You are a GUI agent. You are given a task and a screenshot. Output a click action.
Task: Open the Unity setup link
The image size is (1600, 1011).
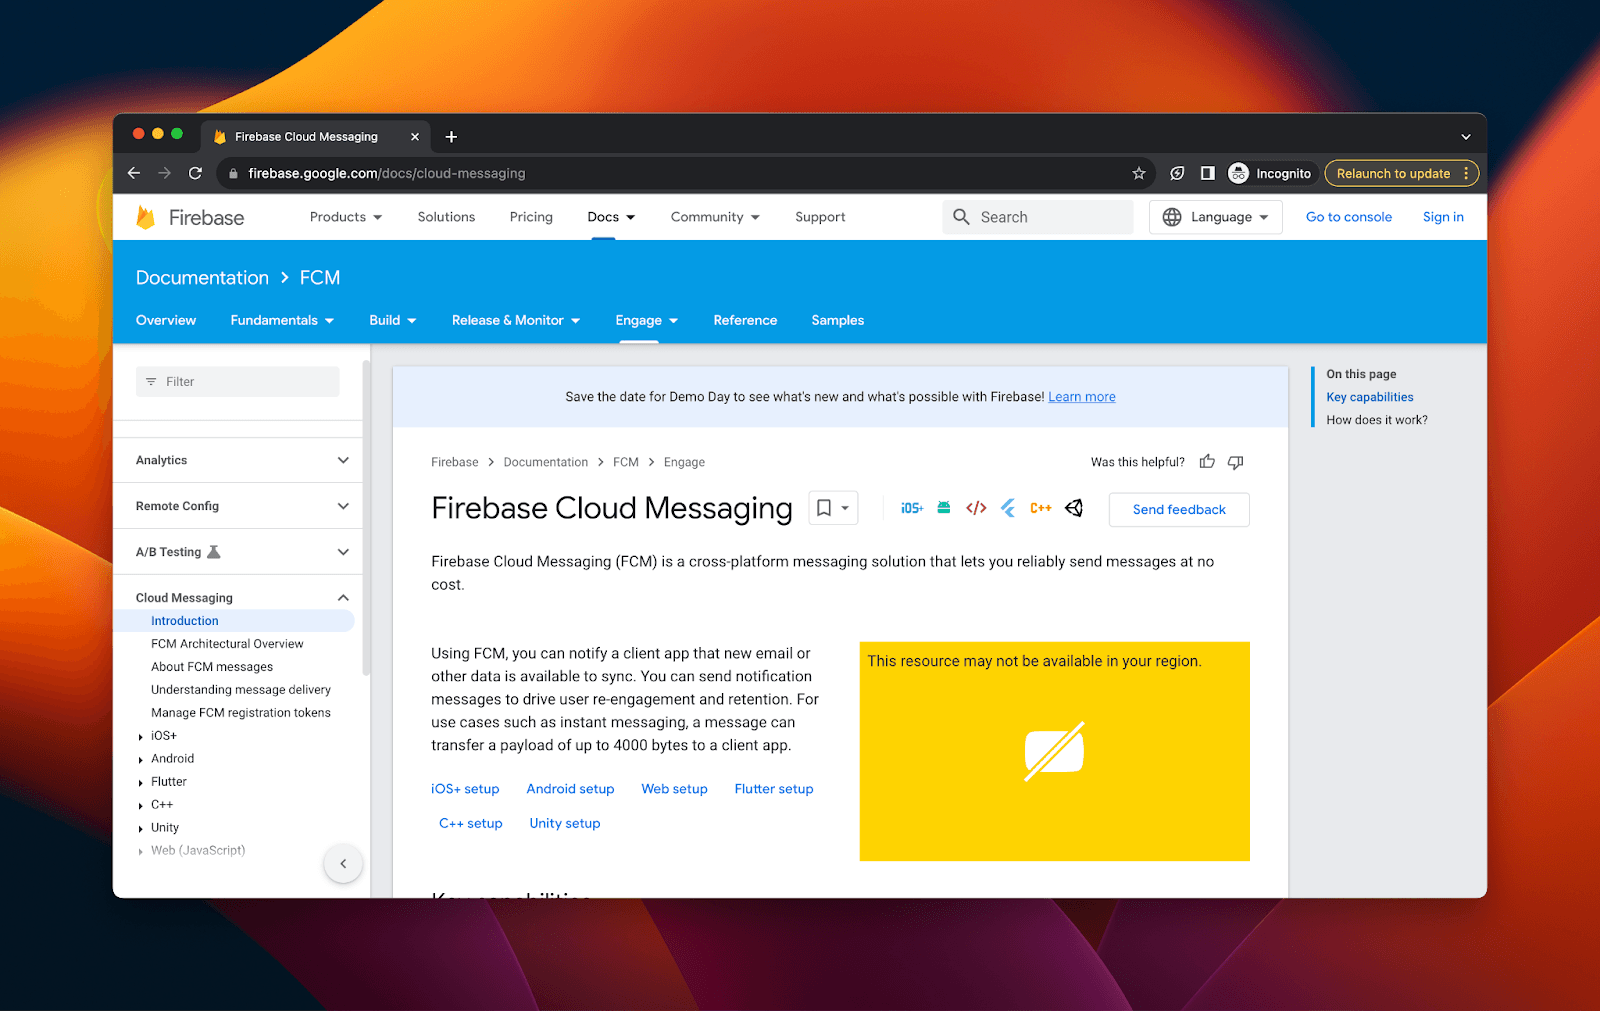tap(565, 823)
